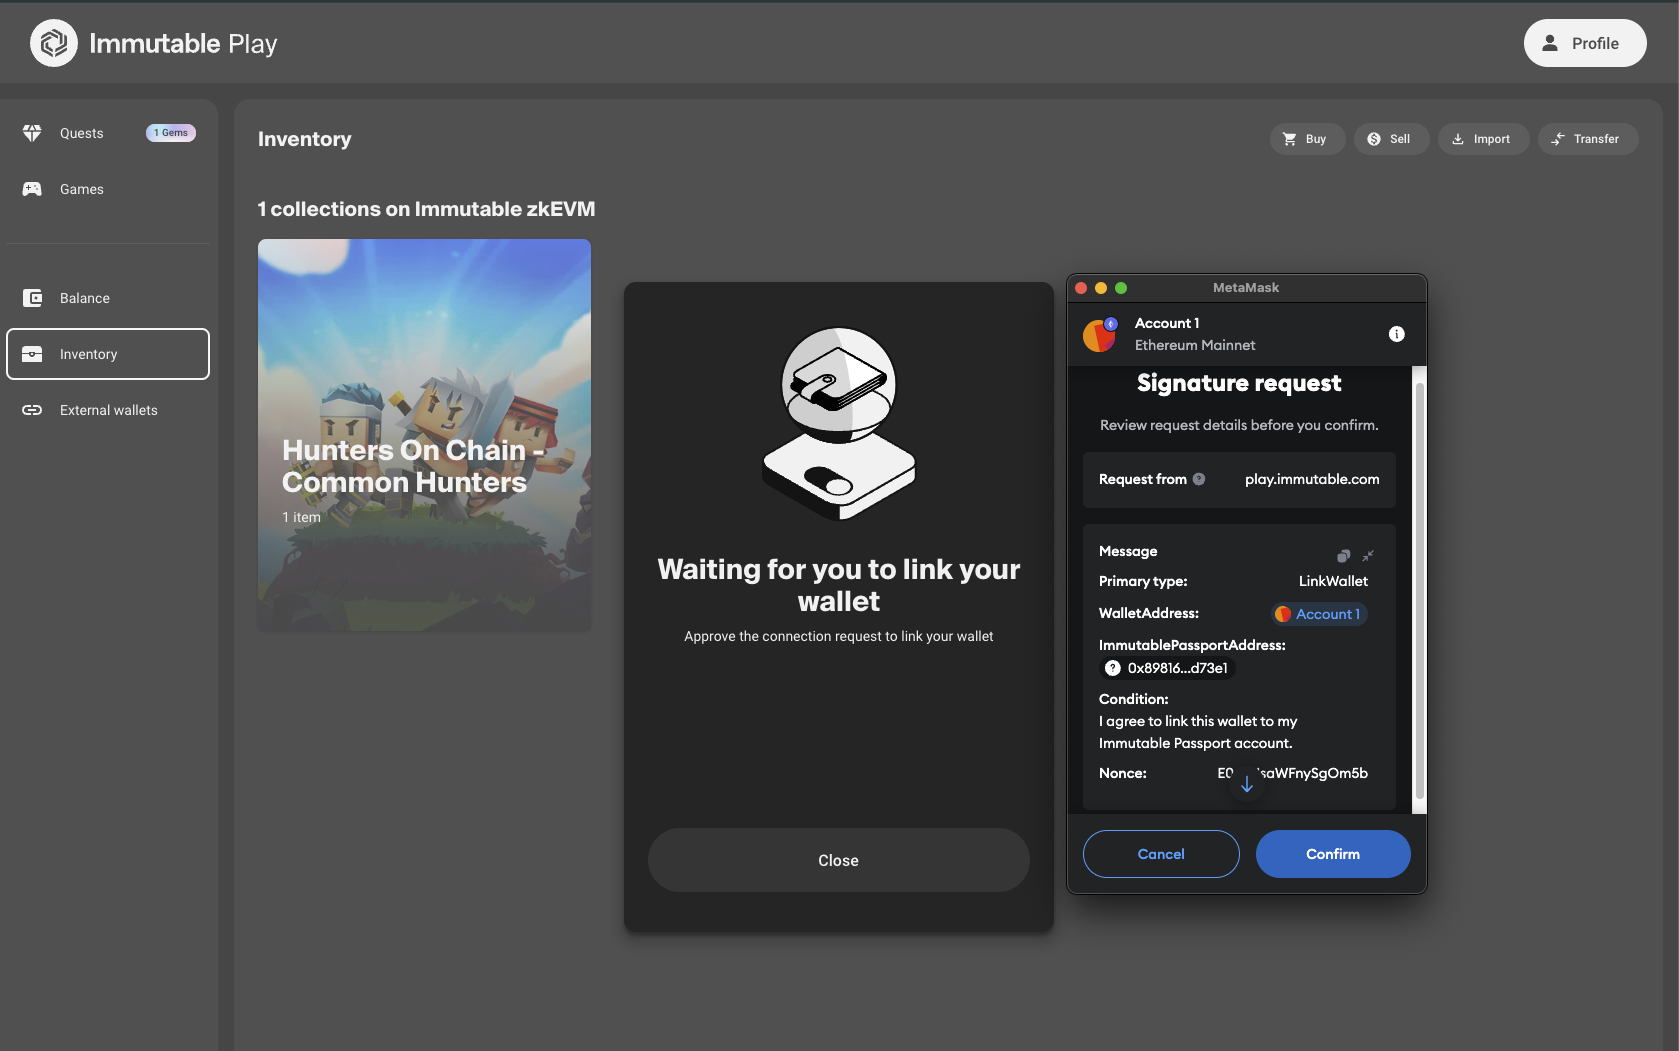Viewport: 1679px width, 1051px height.
Task: Click the Inventory page heading
Action: click(x=305, y=139)
